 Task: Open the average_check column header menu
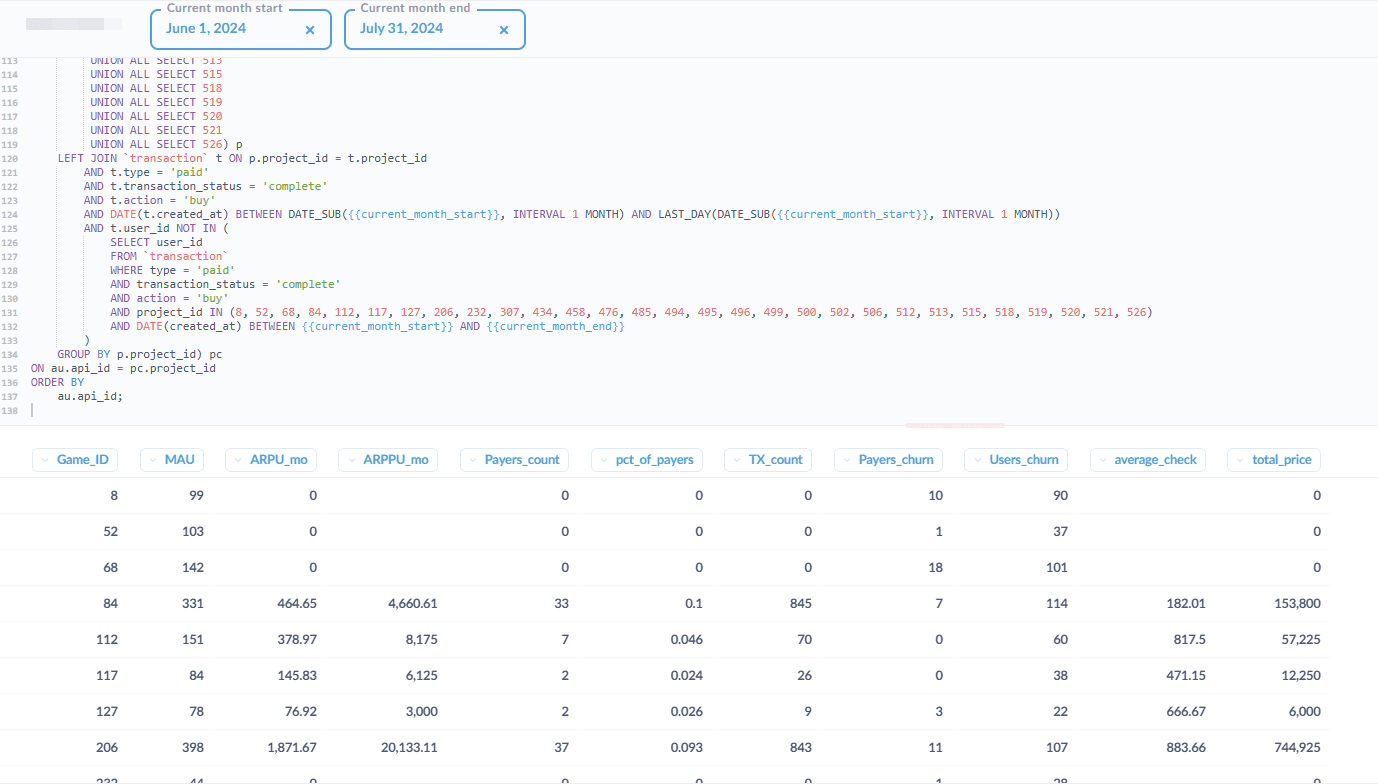coord(1148,460)
